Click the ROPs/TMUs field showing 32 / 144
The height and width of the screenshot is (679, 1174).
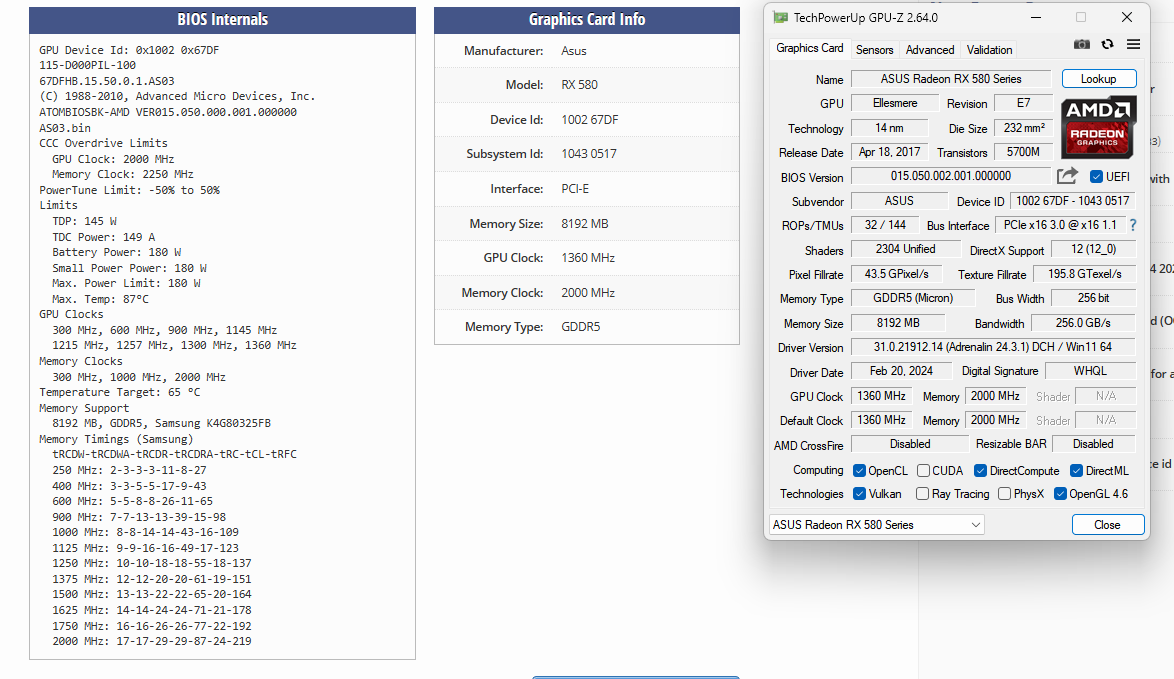(x=885, y=225)
